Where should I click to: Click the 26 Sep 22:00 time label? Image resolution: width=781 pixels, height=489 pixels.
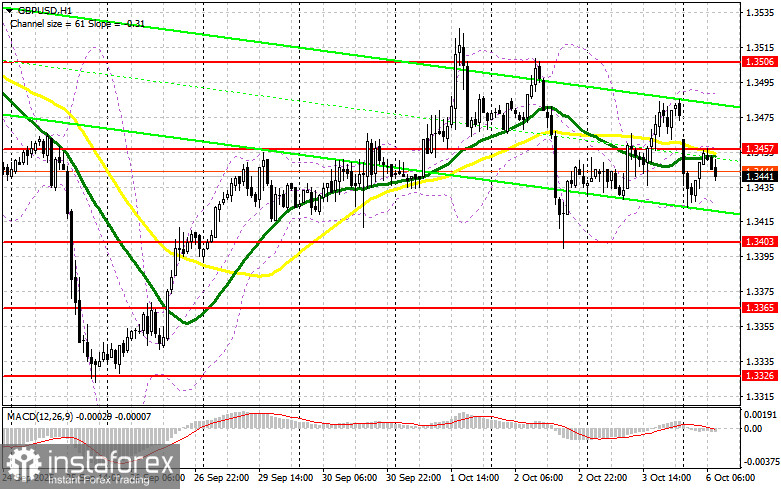click(222, 478)
